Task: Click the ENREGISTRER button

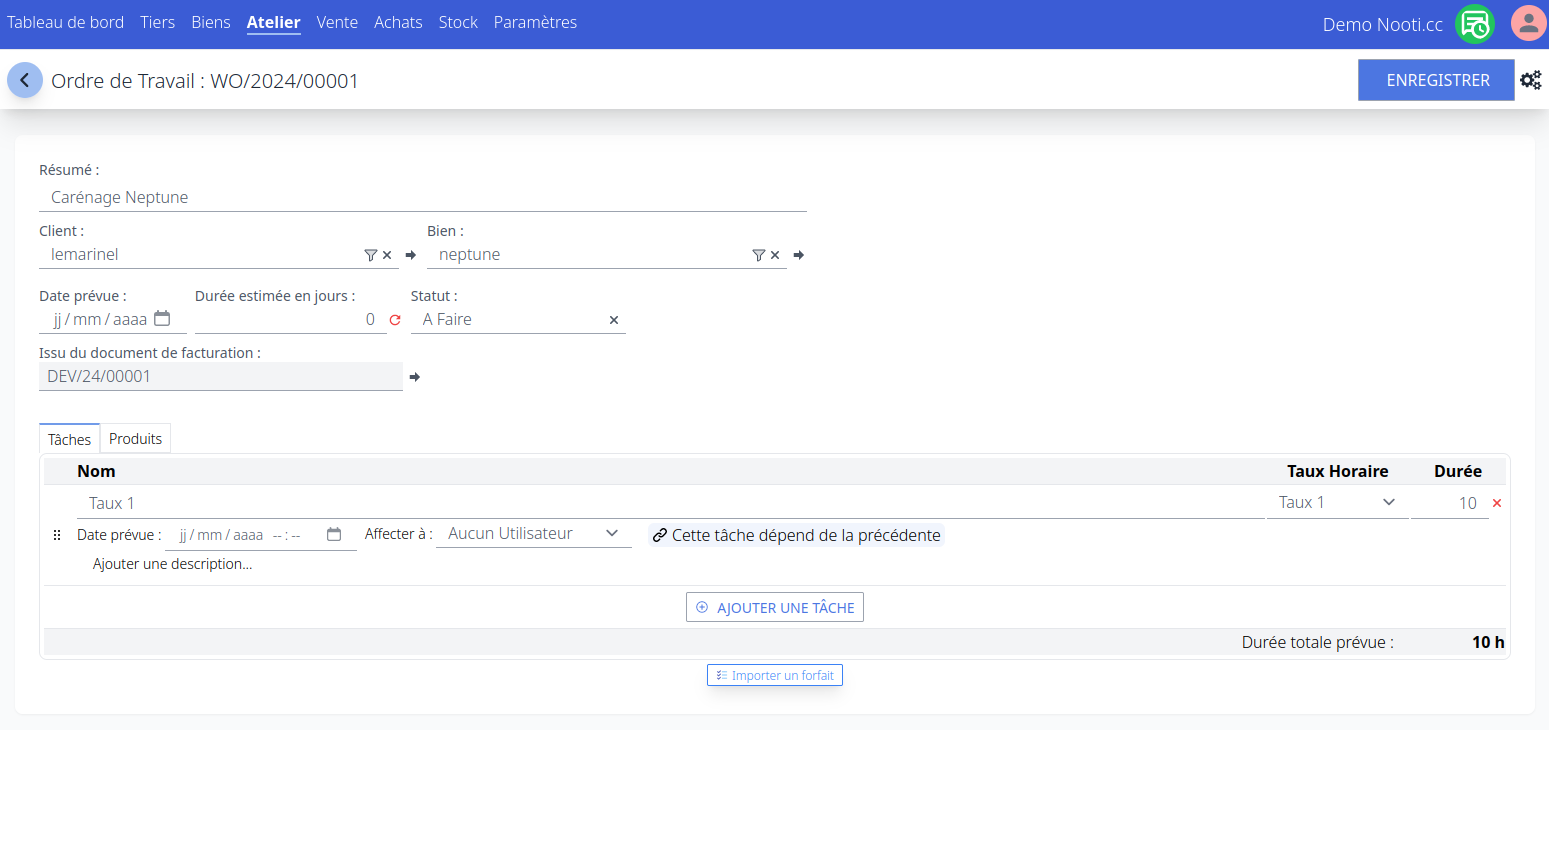Action: click(1436, 80)
